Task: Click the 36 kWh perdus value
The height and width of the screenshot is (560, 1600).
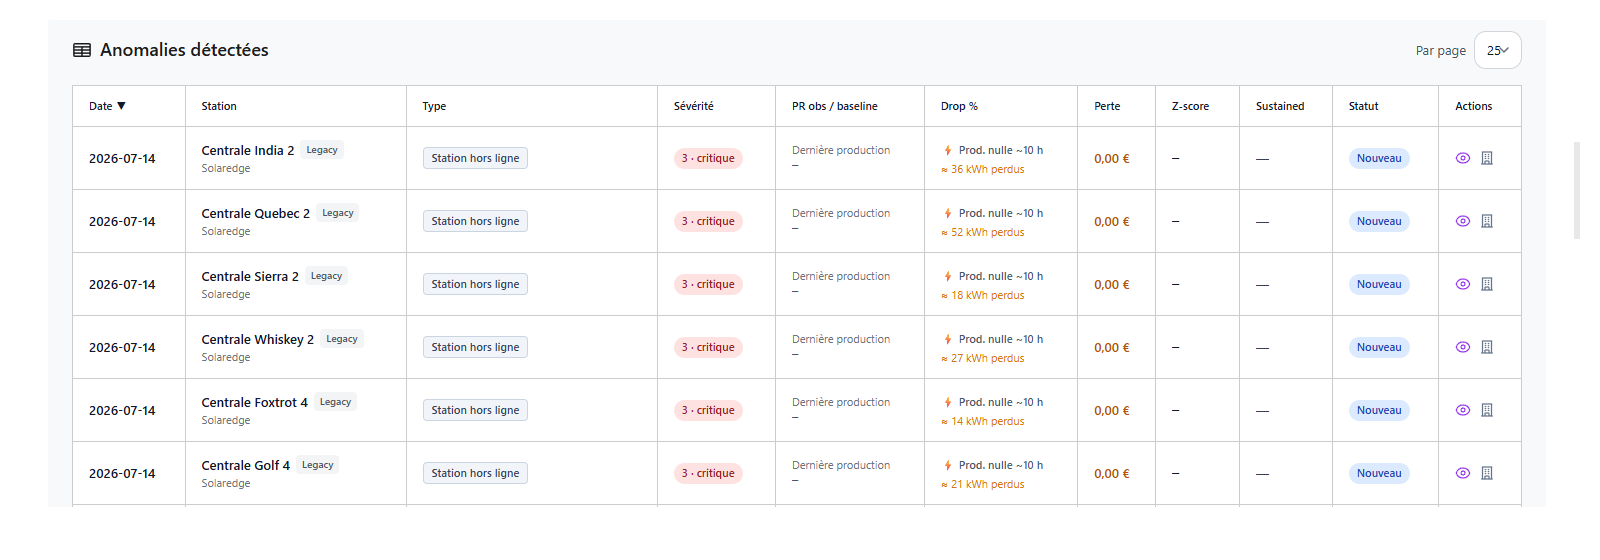Action: click(x=983, y=170)
